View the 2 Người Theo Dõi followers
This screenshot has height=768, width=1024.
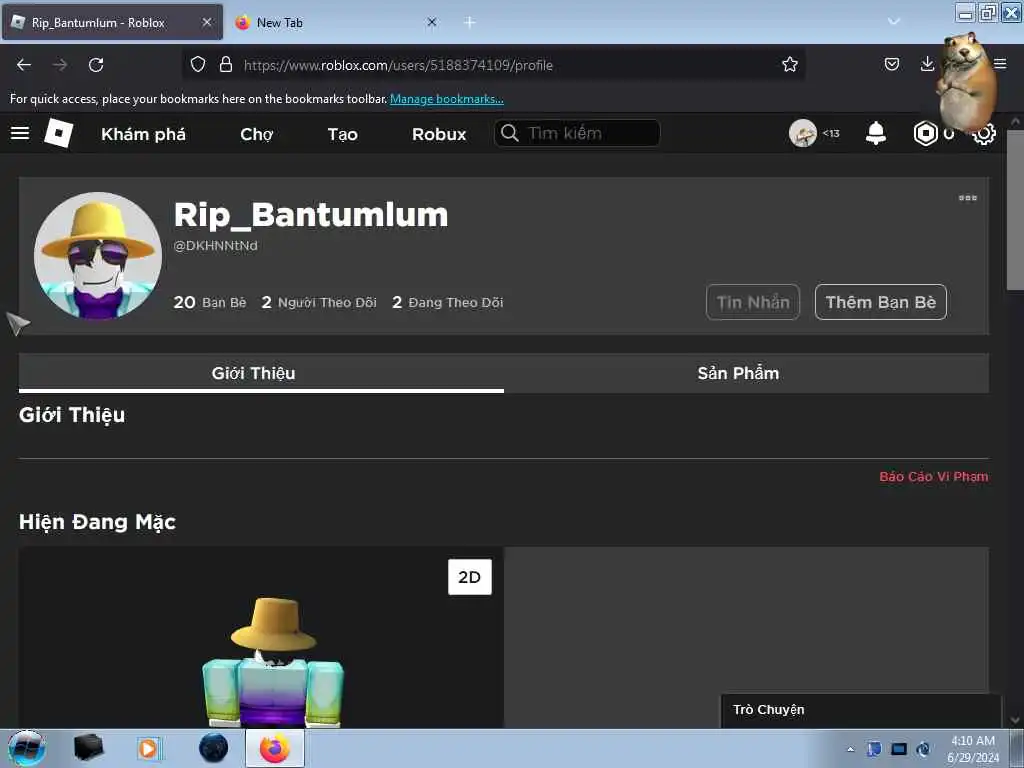pos(319,302)
